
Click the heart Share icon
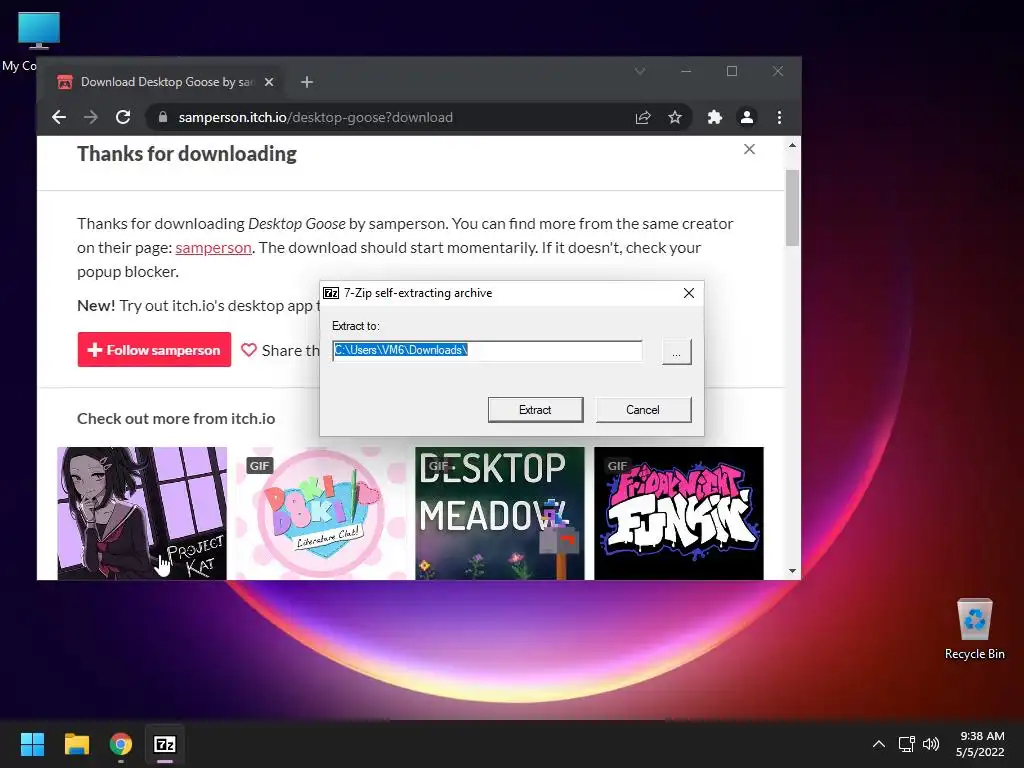(x=249, y=351)
